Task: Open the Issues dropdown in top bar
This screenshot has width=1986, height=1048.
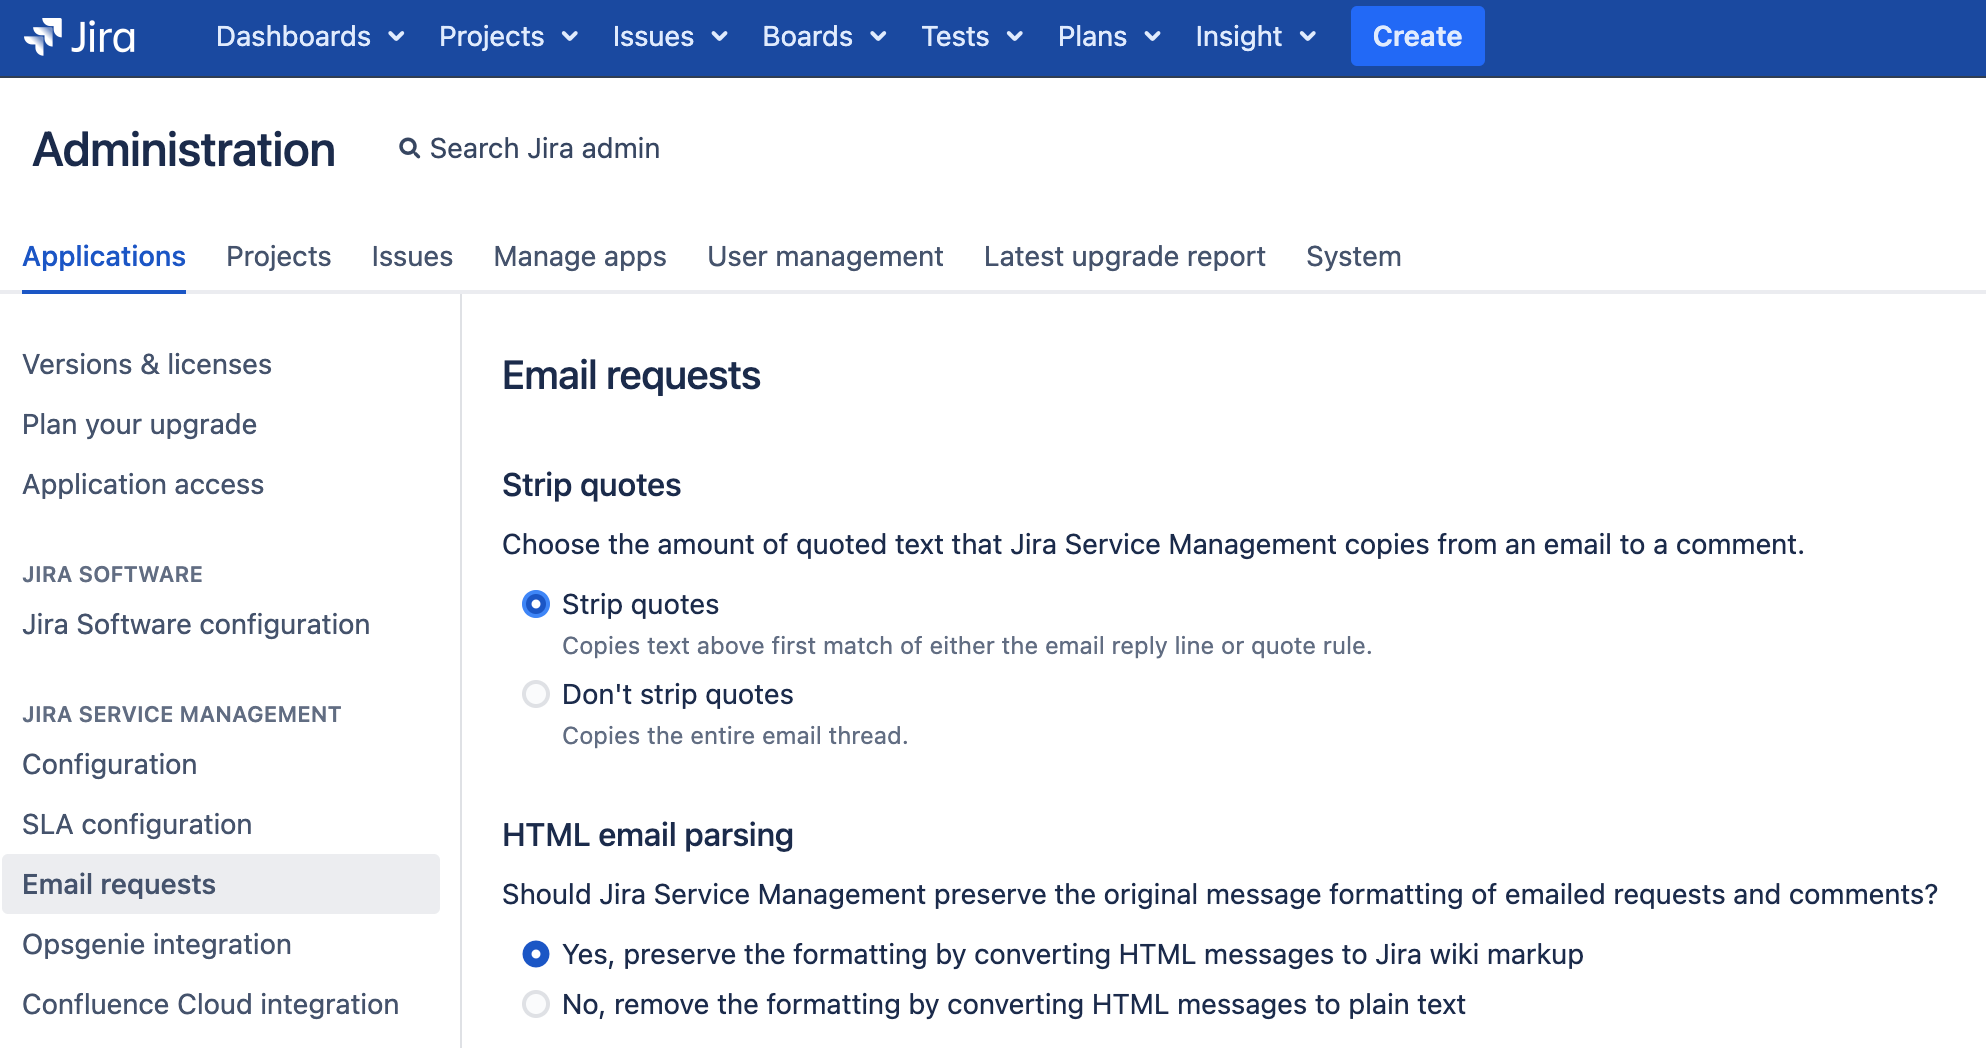Action: (x=670, y=37)
